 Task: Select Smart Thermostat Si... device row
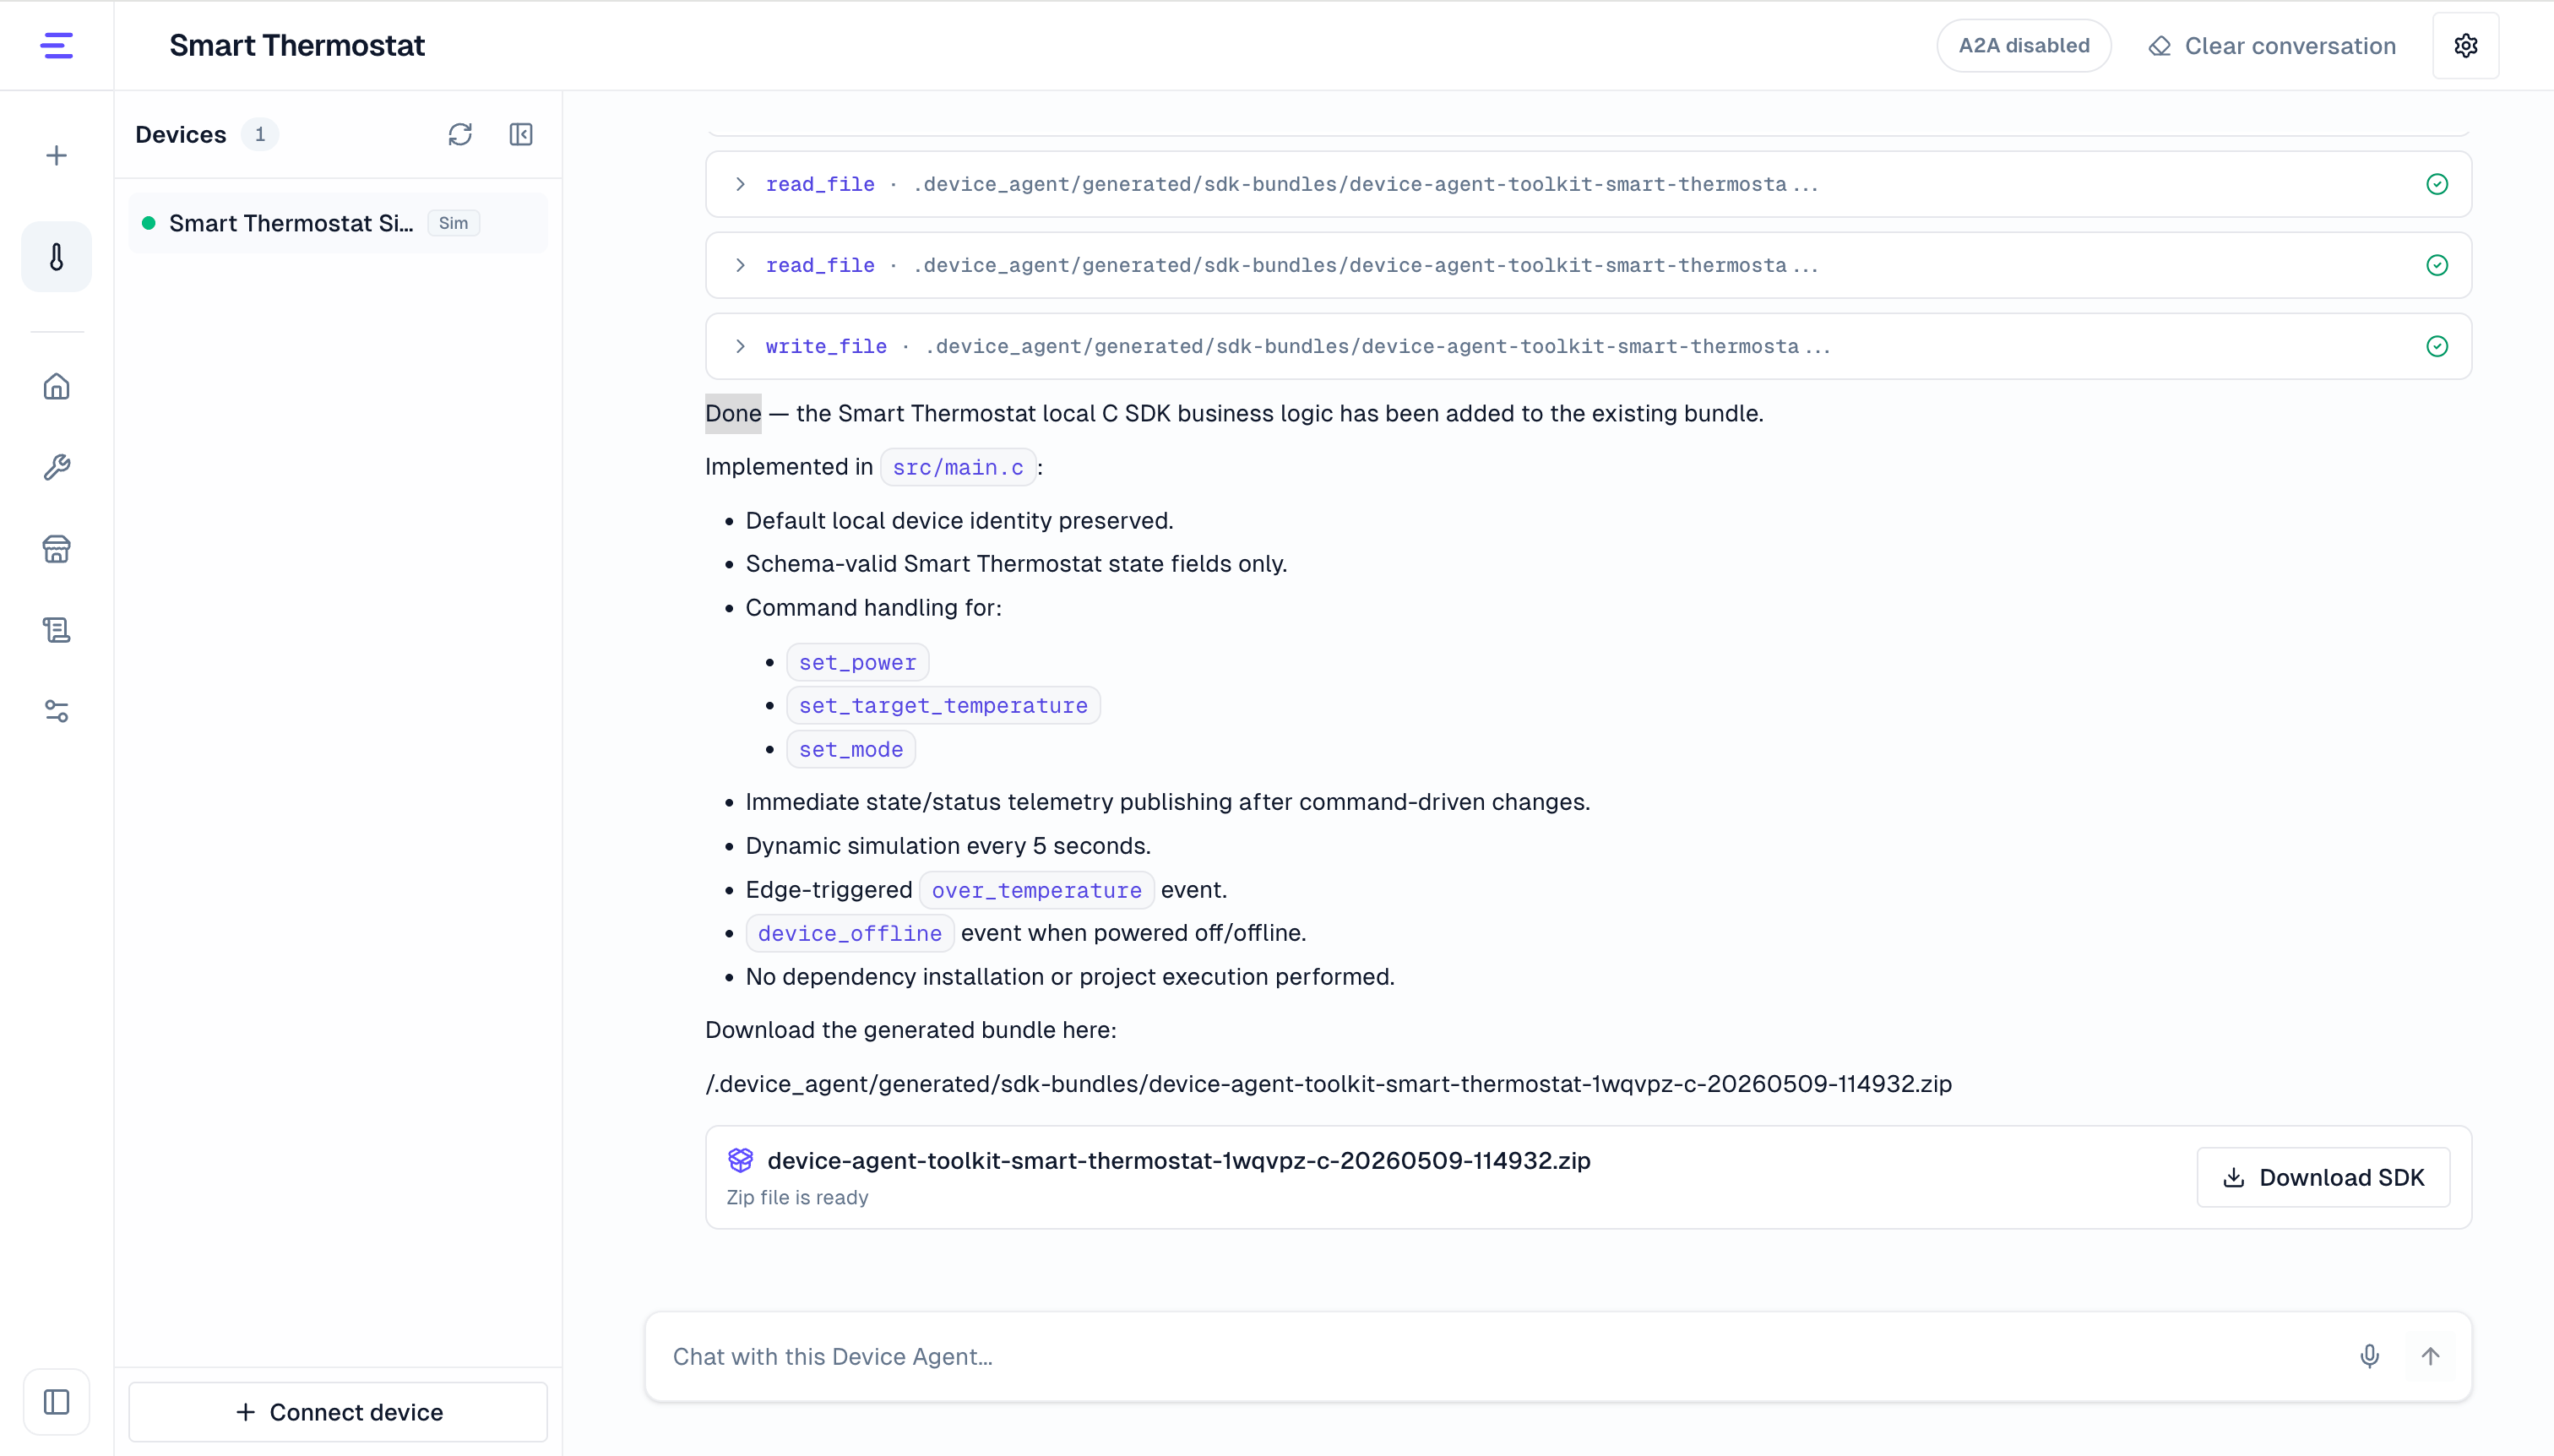click(338, 223)
